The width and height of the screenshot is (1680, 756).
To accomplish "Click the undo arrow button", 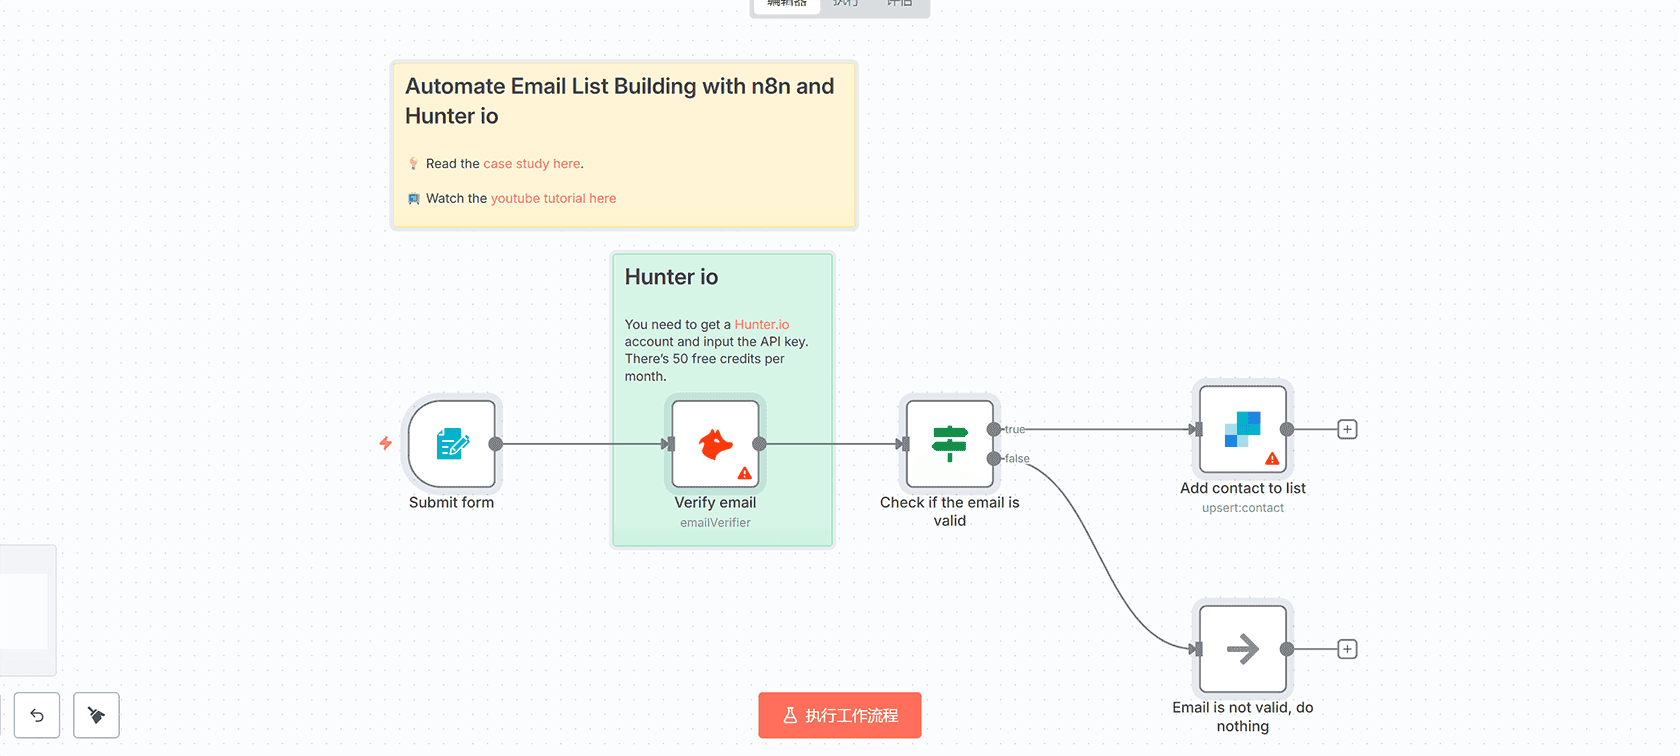I will [37, 715].
